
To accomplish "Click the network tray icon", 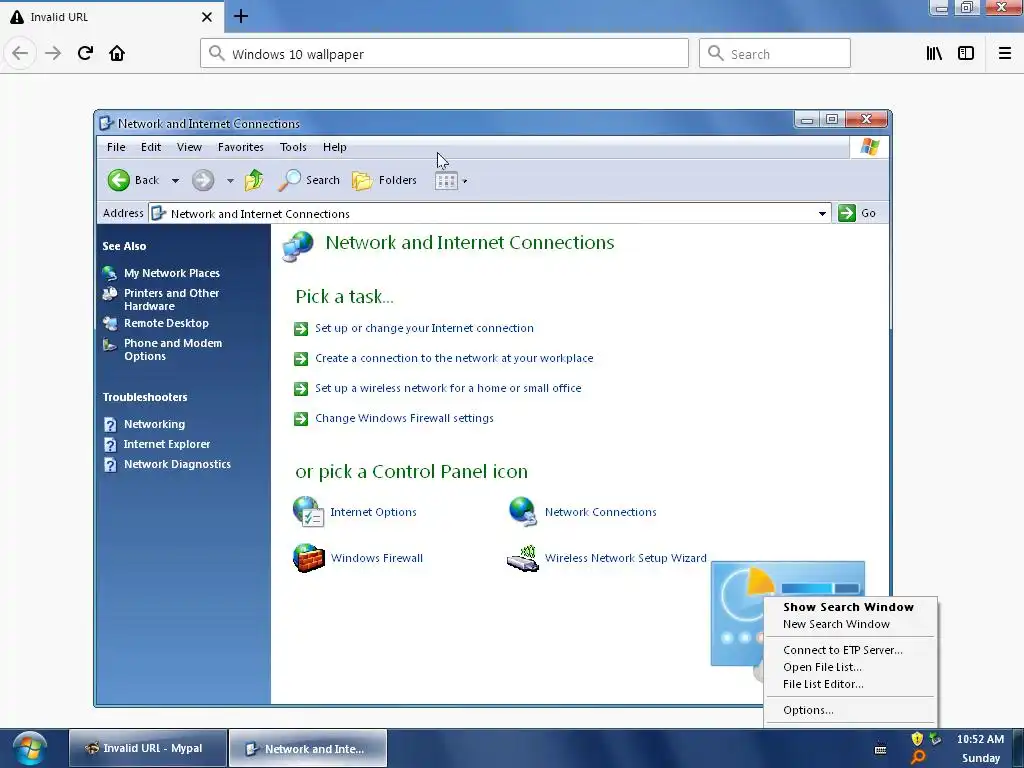I will pyautogui.click(x=935, y=739).
